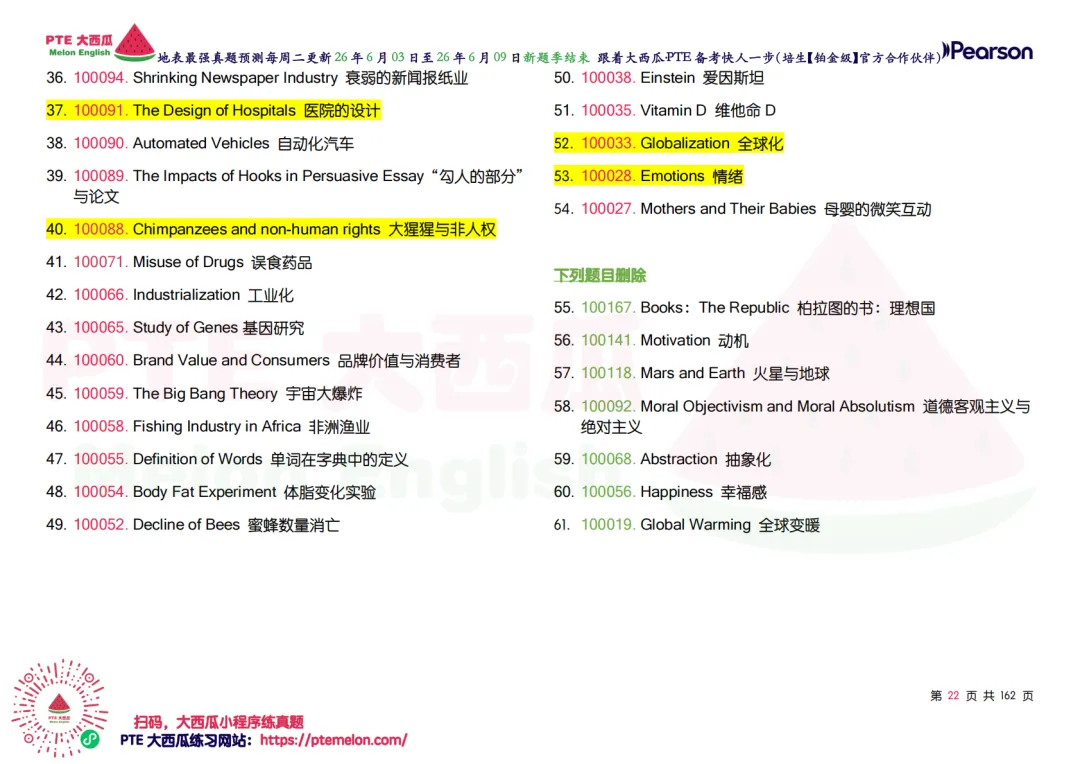The height and width of the screenshot is (764, 1080).
Task: Select highlighted item Chimpanzees and non-human rights
Action: [271, 229]
